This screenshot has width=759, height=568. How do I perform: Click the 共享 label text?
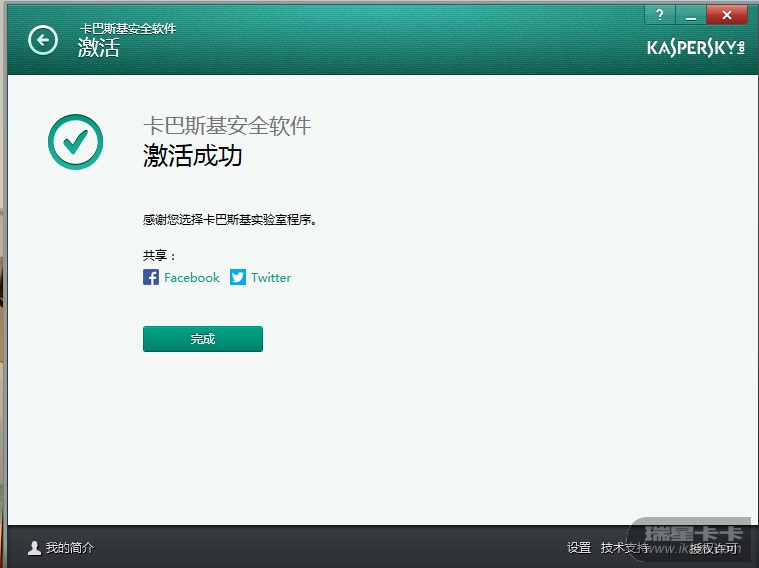coord(159,255)
